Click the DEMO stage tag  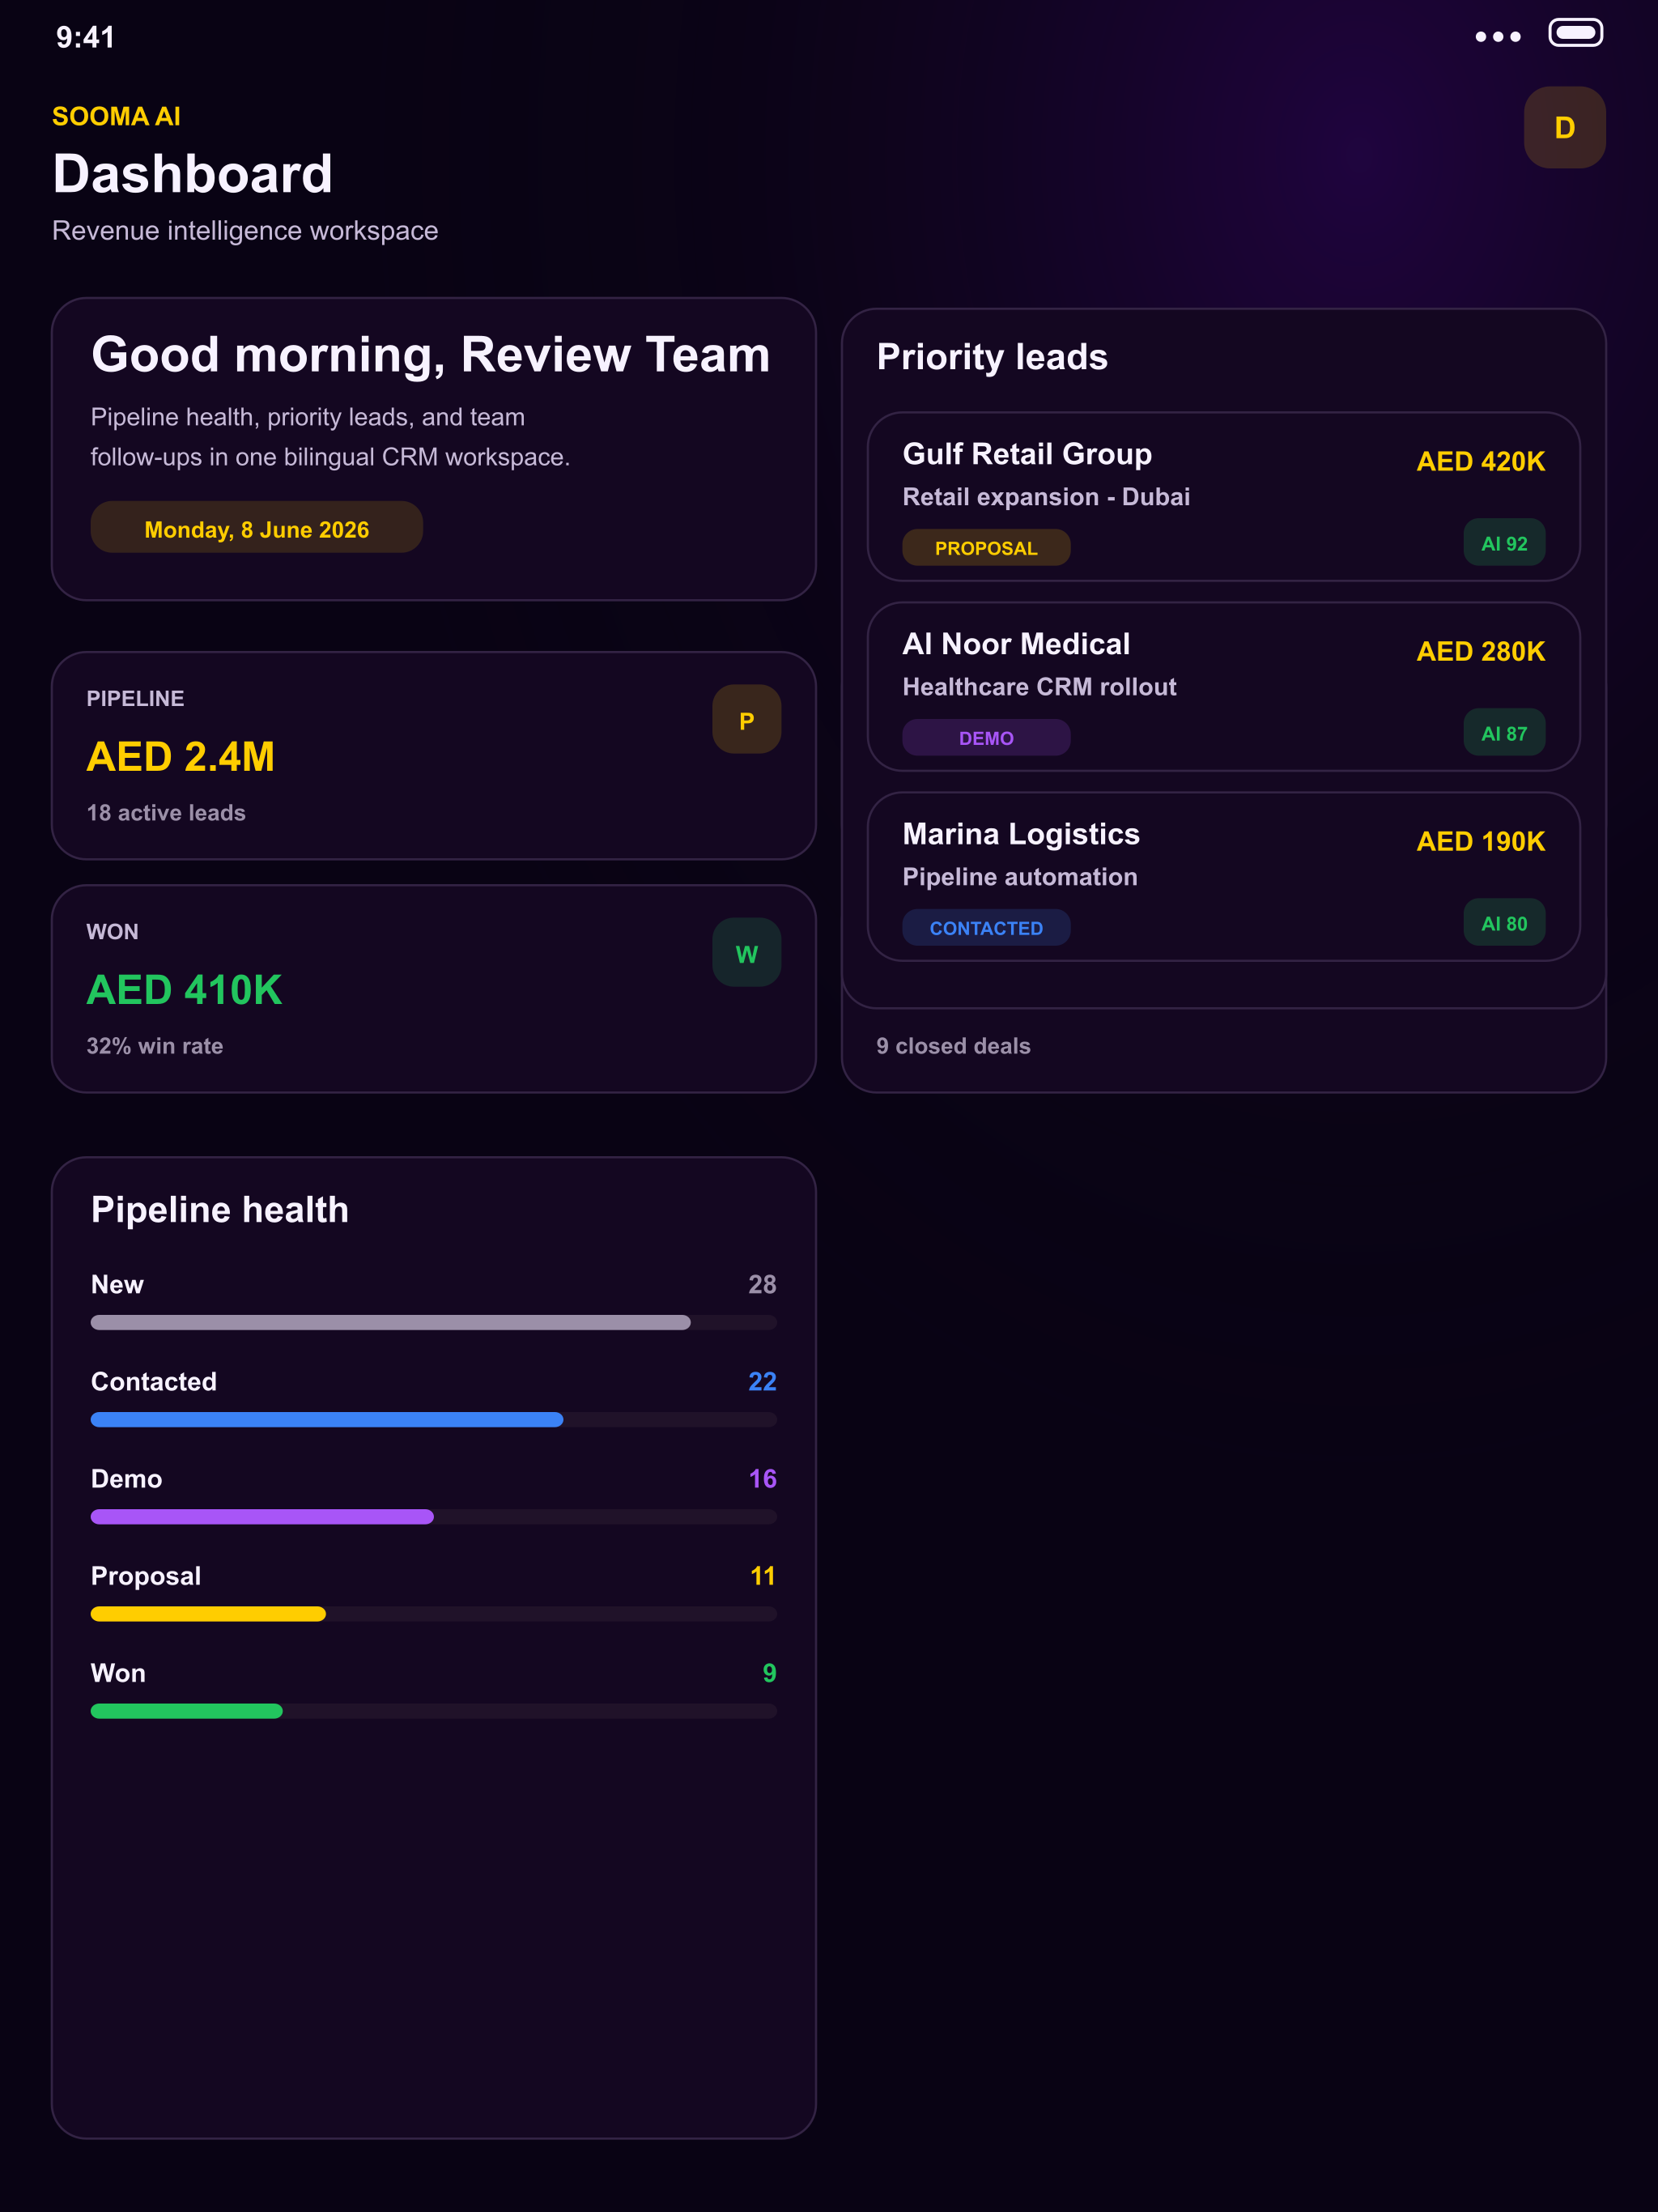986,737
